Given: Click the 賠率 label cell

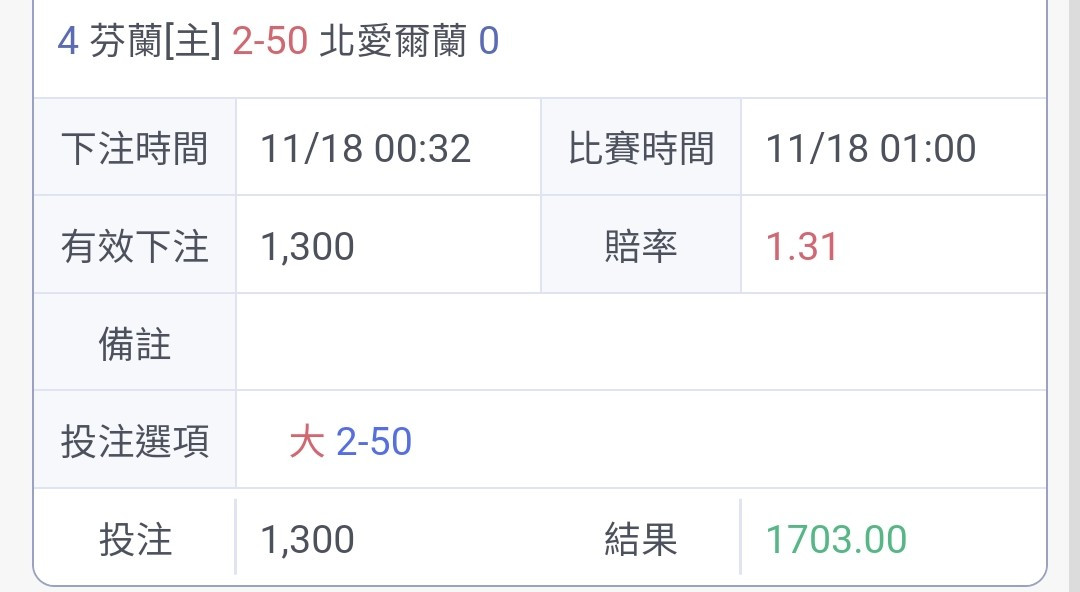Looking at the screenshot, I should tap(641, 245).
